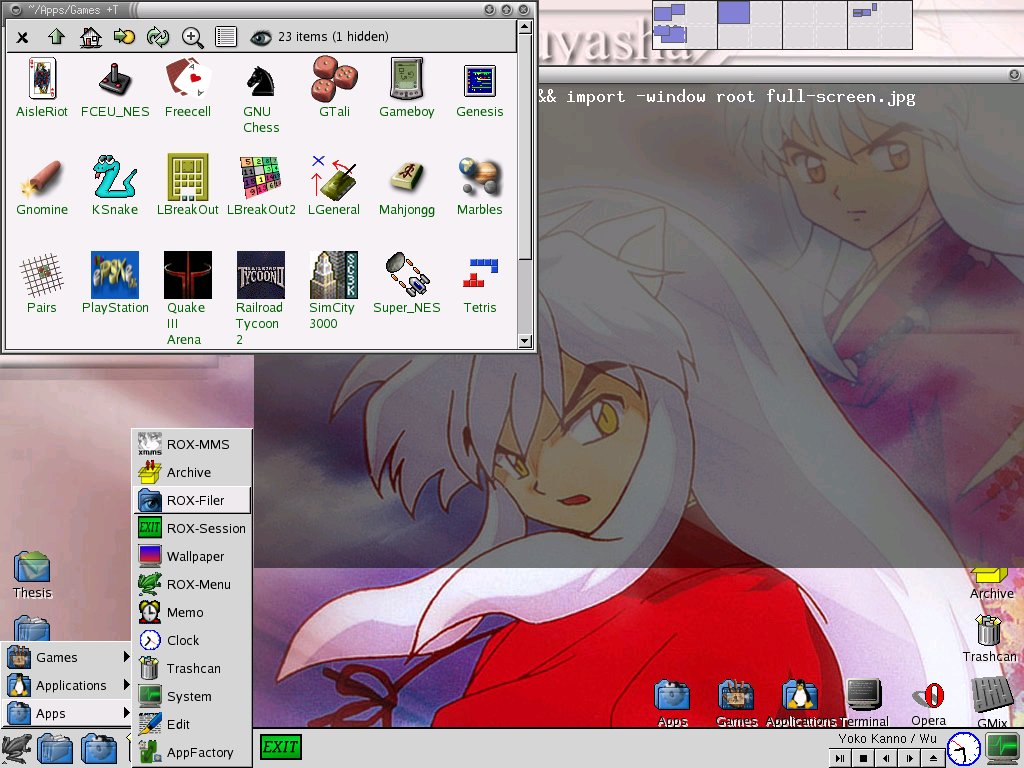Expand the Apps submenu entry
Viewport: 1024px width, 768px height.
point(67,713)
